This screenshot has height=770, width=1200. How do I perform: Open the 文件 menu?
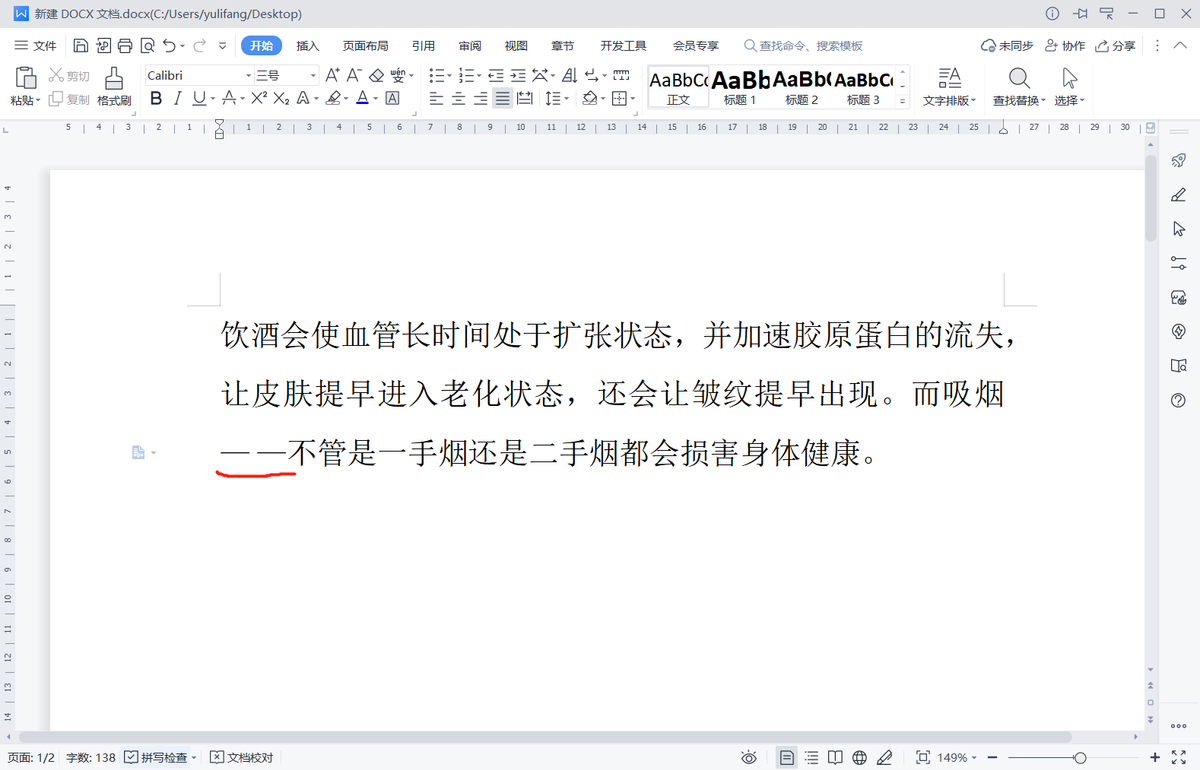pos(36,46)
